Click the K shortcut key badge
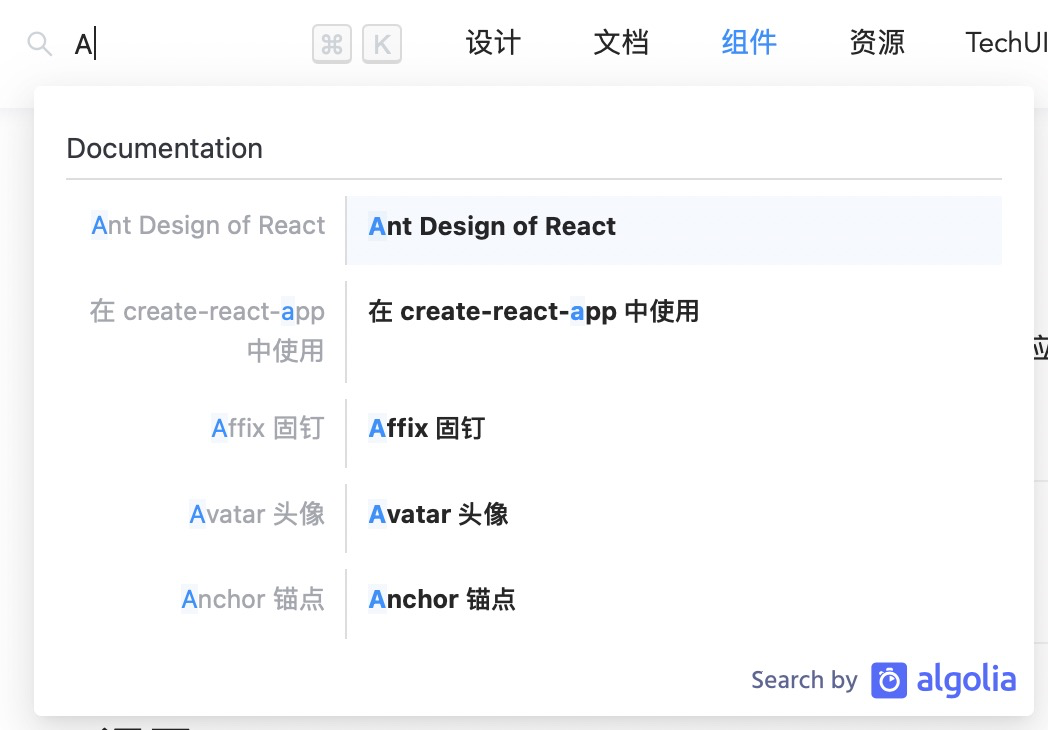This screenshot has width=1048, height=730. pyautogui.click(x=382, y=44)
